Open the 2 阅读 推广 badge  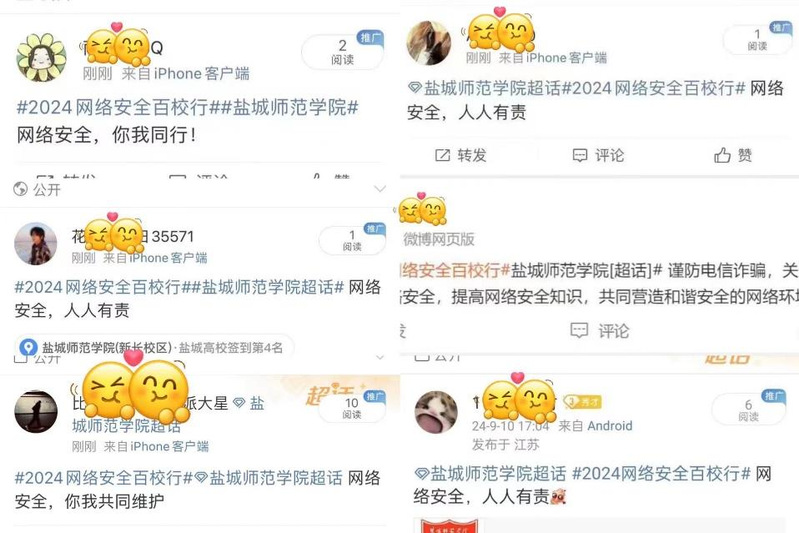pos(342,51)
